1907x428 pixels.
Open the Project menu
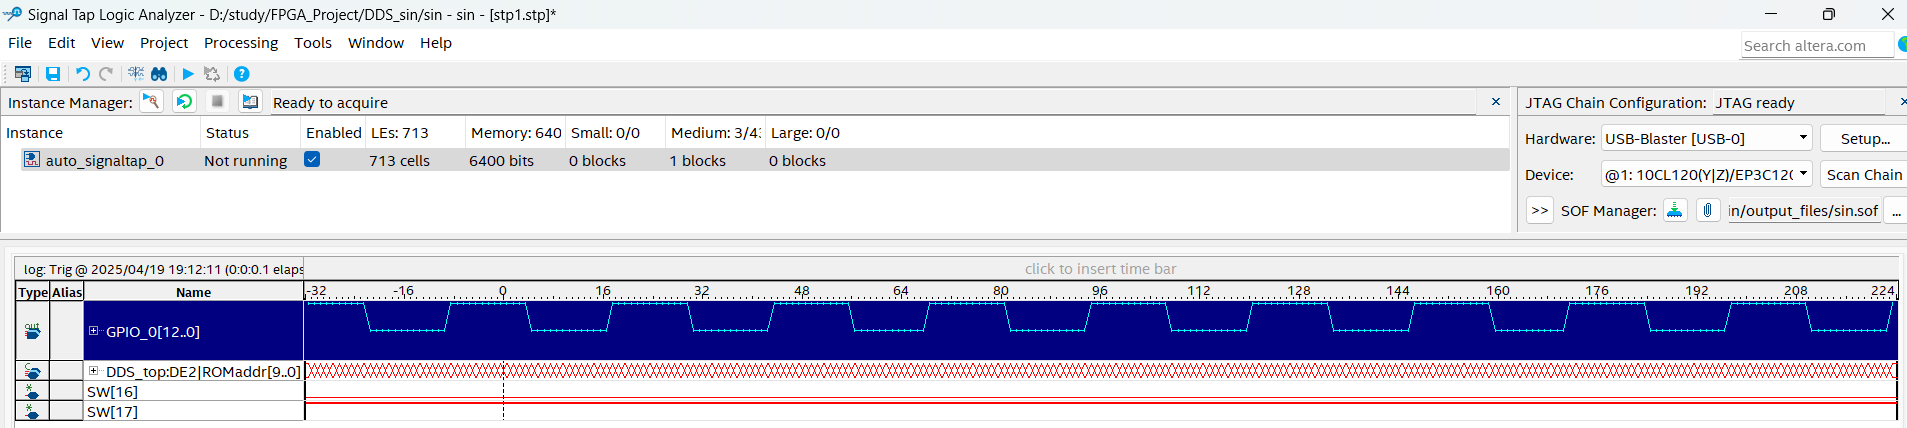point(164,43)
